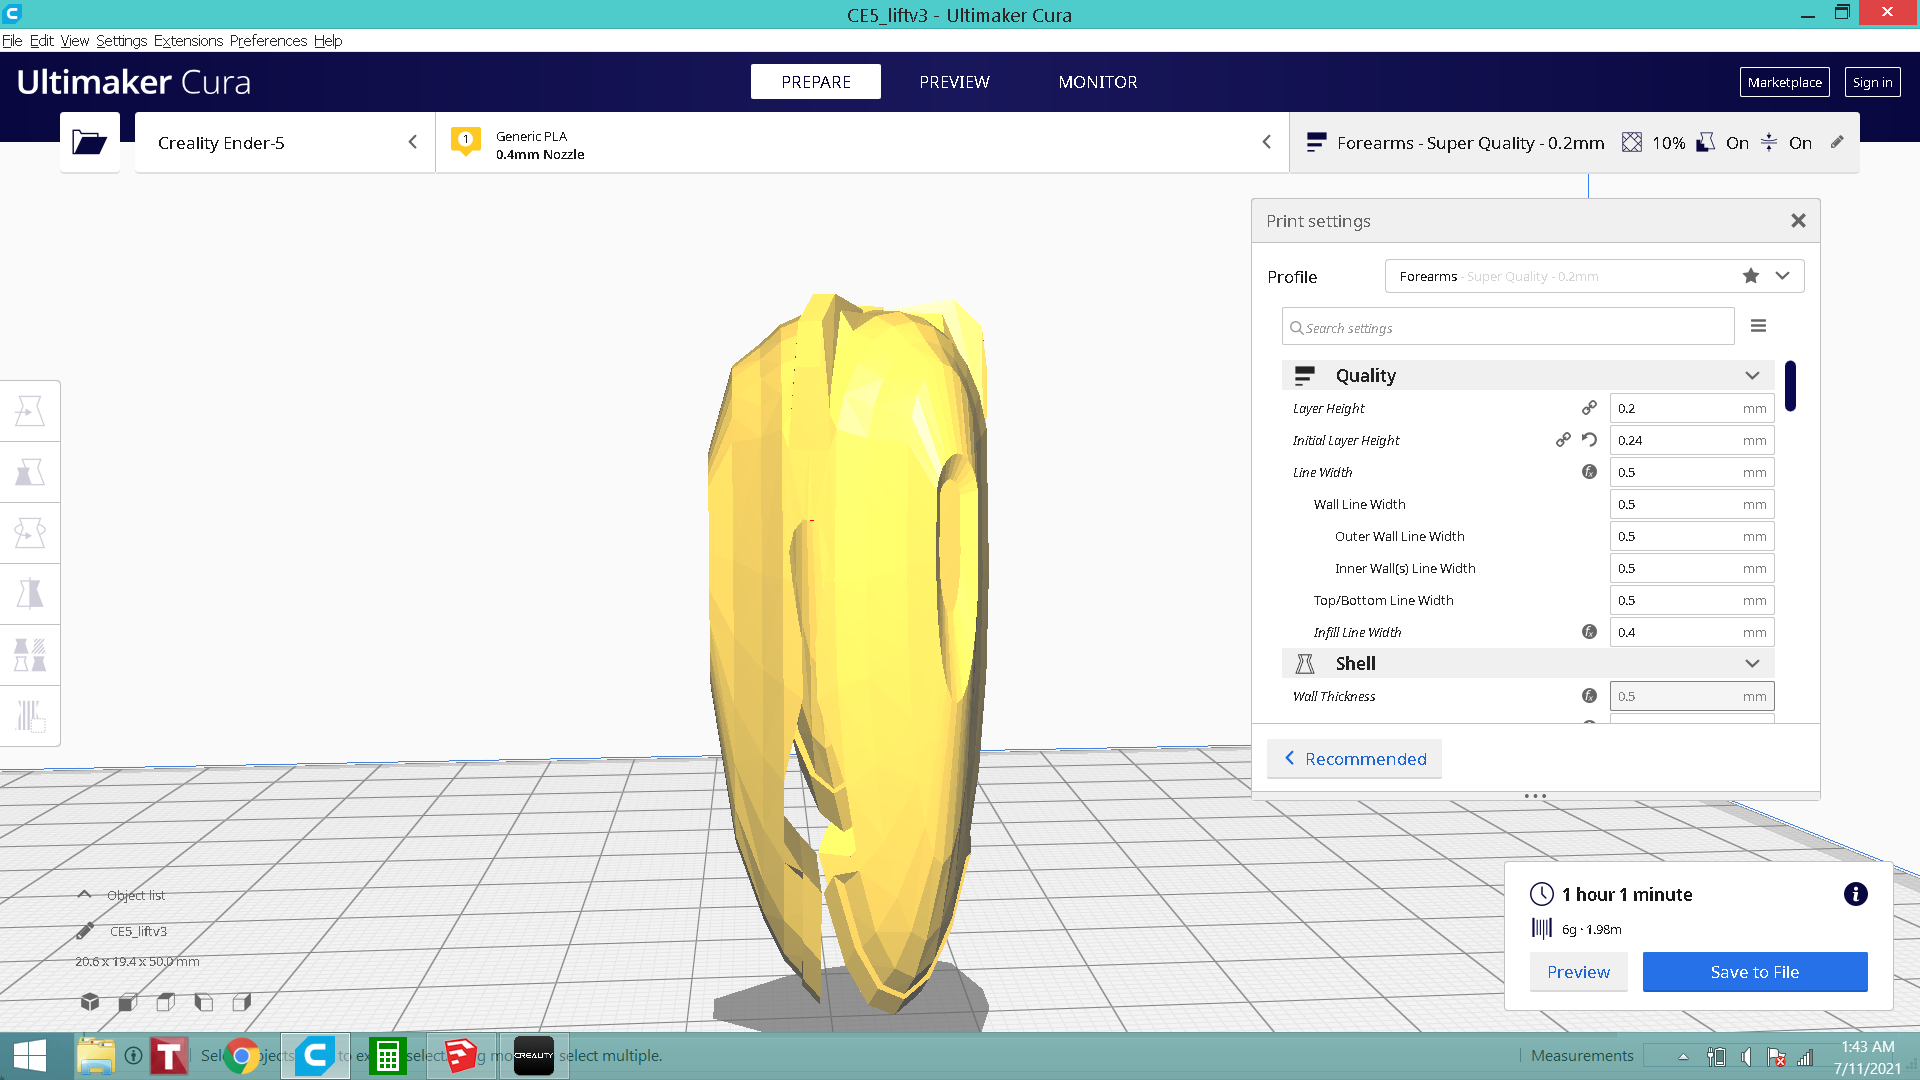Image resolution: width=1920 pixels, height=1080 pixels.
Task: Click the Sign in button
Action: point(1872,82)
